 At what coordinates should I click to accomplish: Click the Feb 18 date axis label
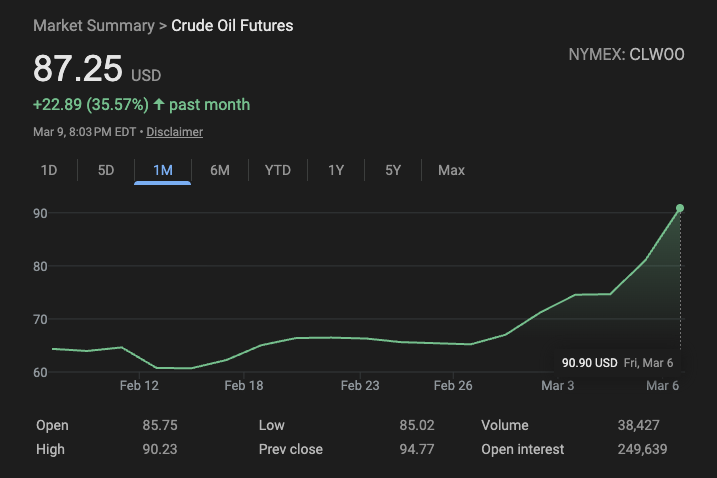[243, 385]
